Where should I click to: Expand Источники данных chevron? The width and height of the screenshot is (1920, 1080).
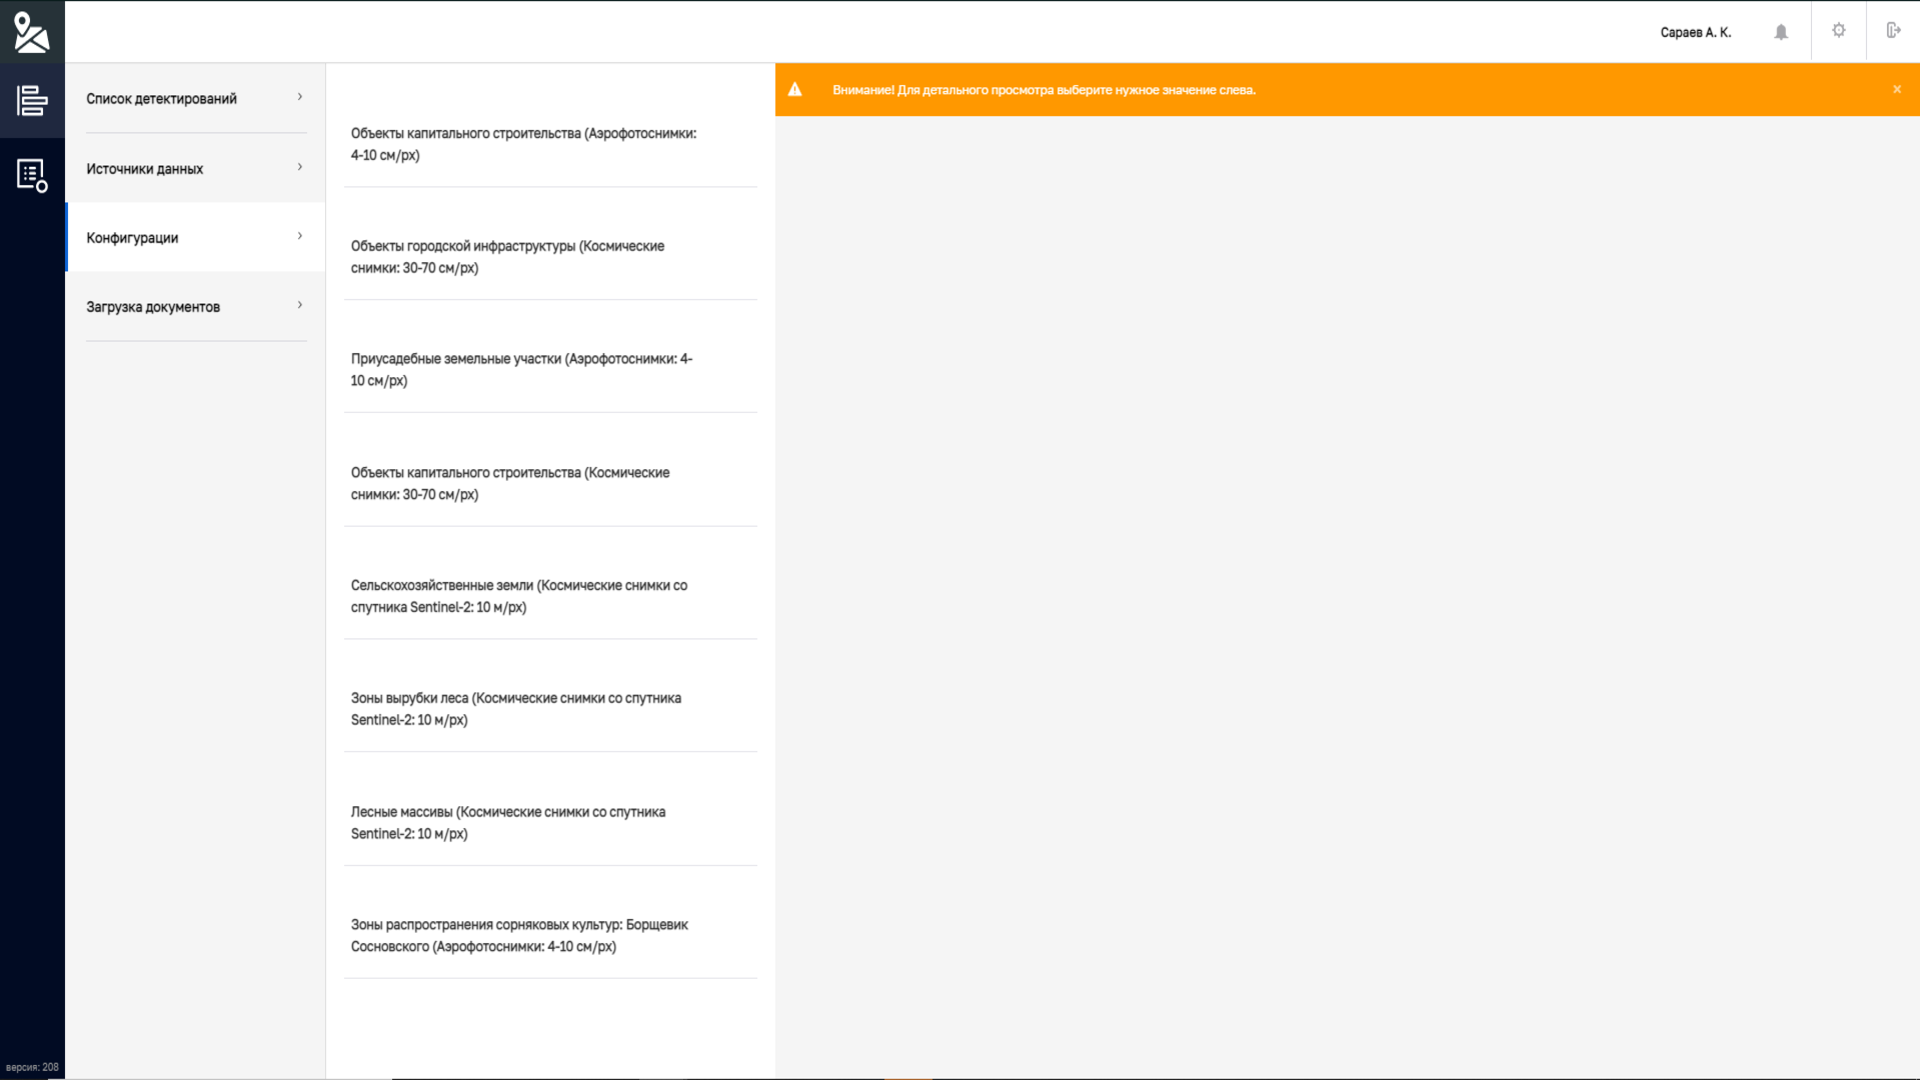click(x=300, y=167)
